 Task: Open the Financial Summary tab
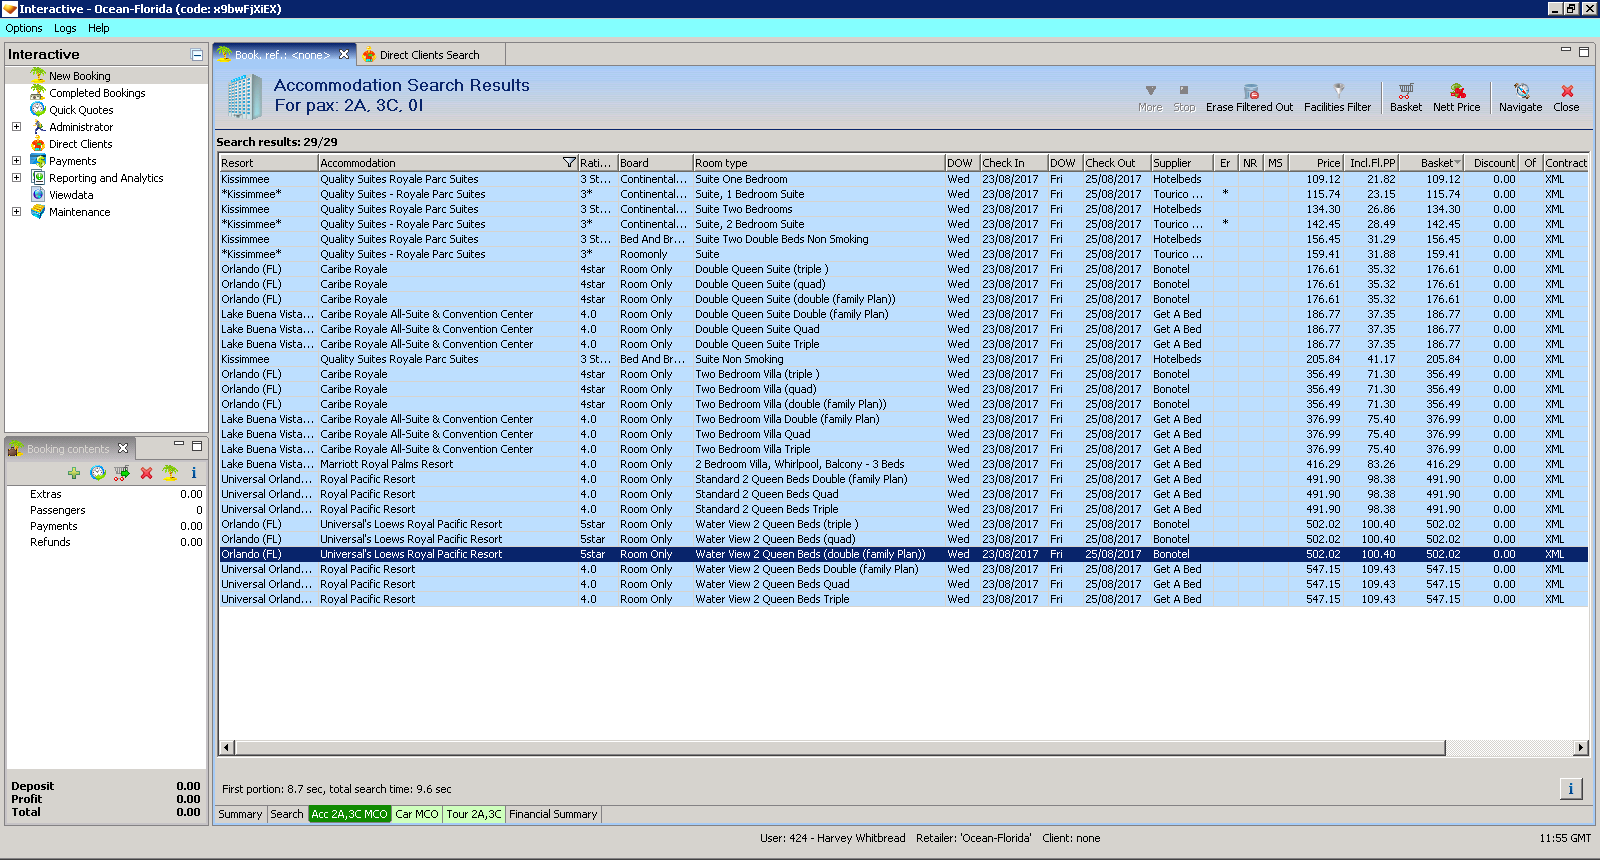coord(553,814)
